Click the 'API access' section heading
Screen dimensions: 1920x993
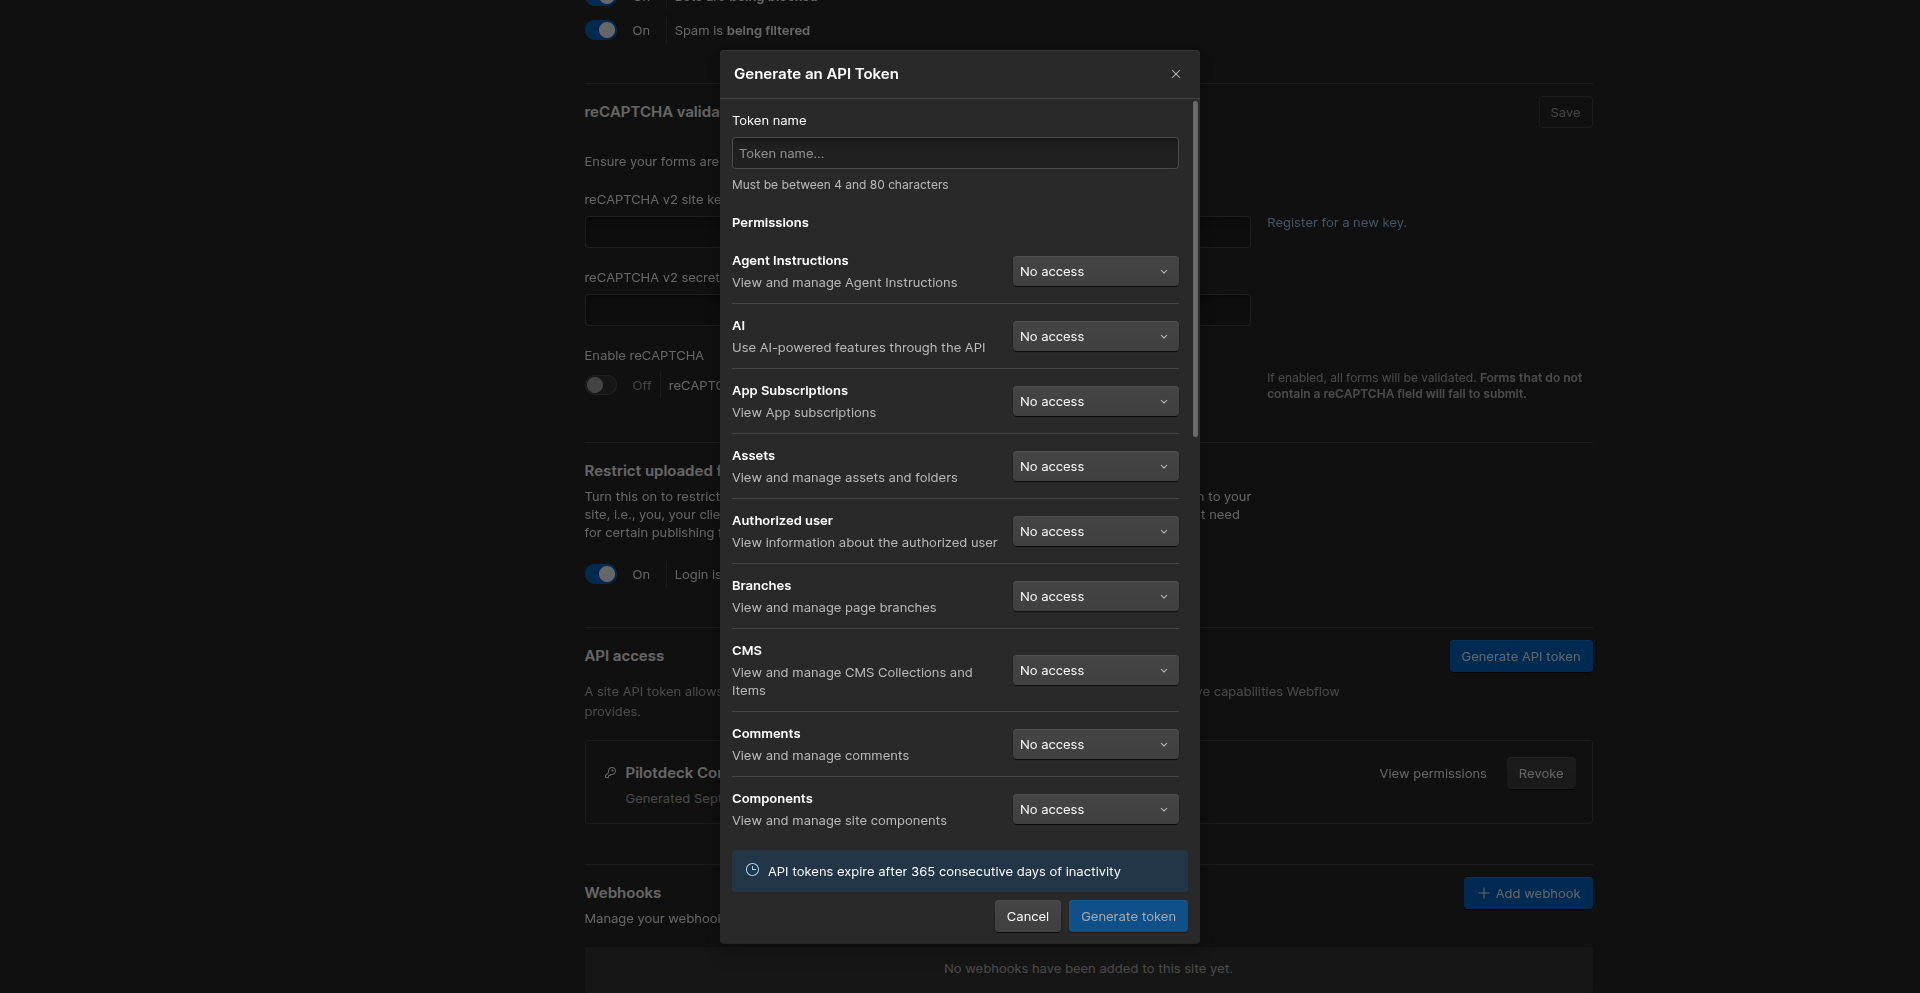(x=624, y=655)
